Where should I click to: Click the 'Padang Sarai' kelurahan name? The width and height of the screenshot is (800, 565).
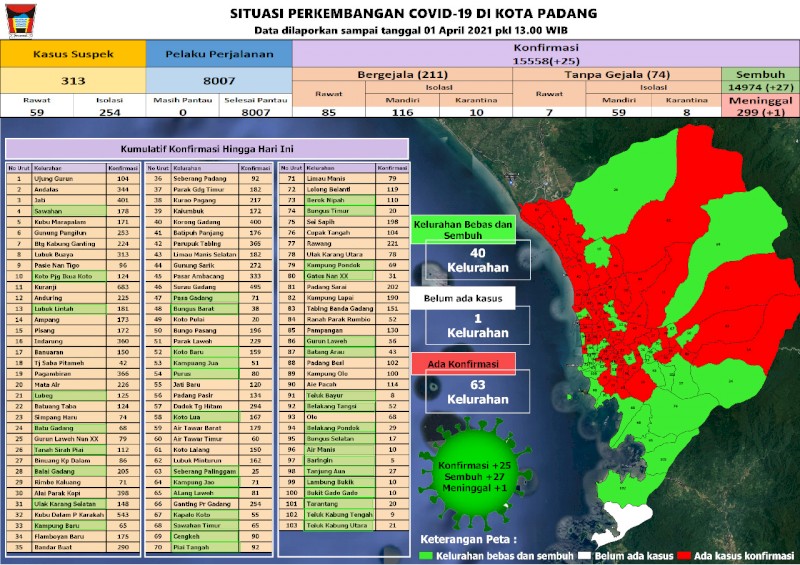point(326,287)
